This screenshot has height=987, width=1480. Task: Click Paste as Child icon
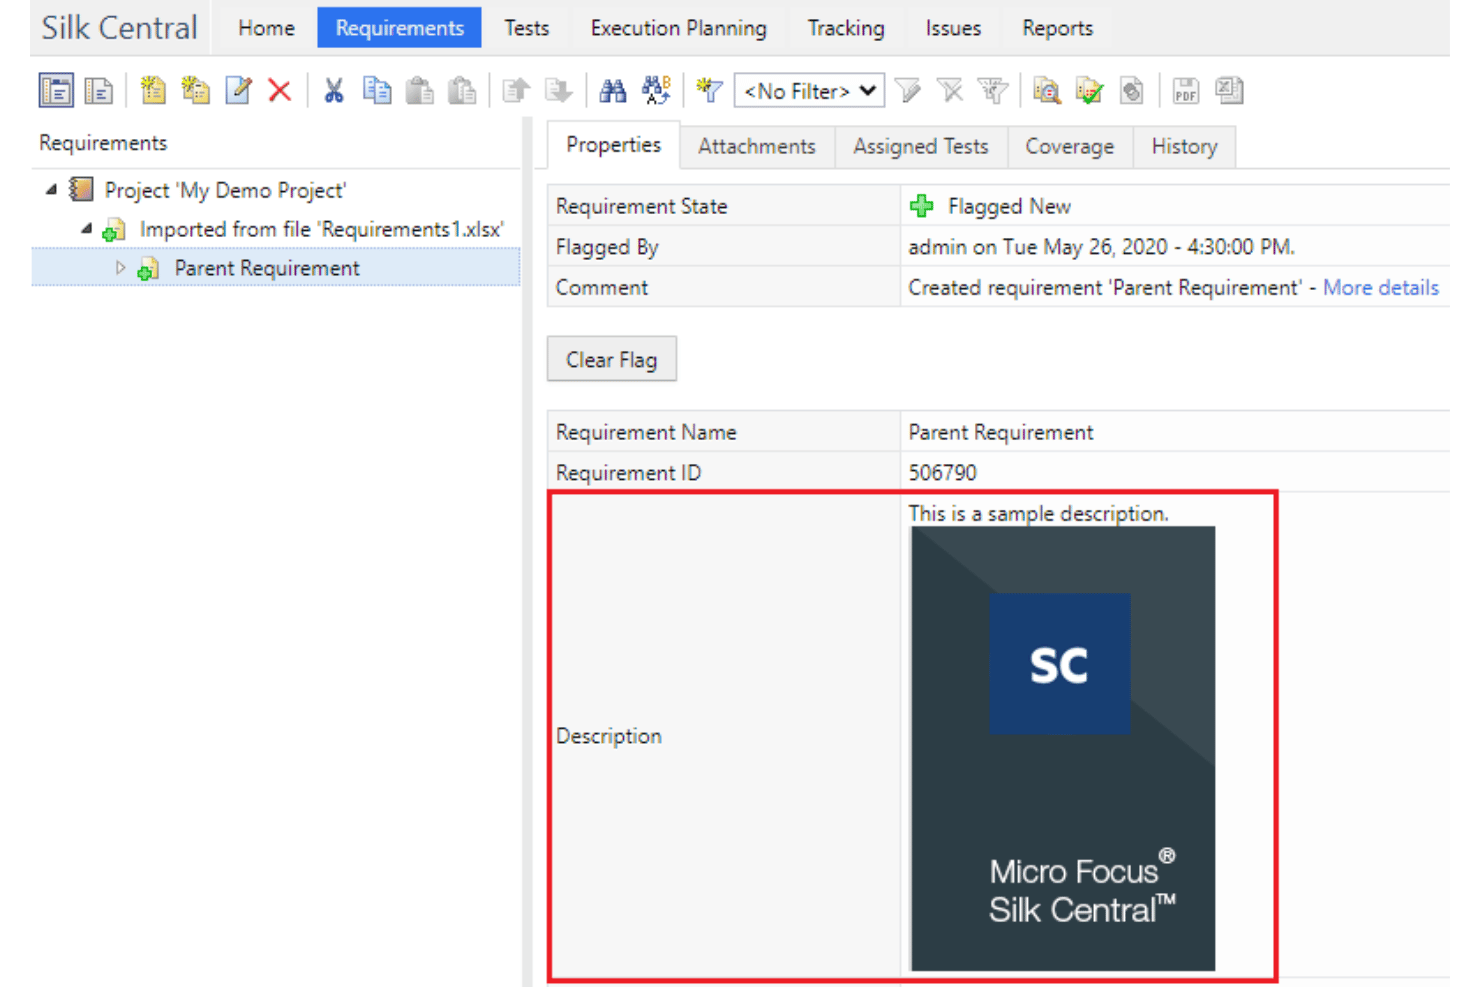(x=462, y=91)
